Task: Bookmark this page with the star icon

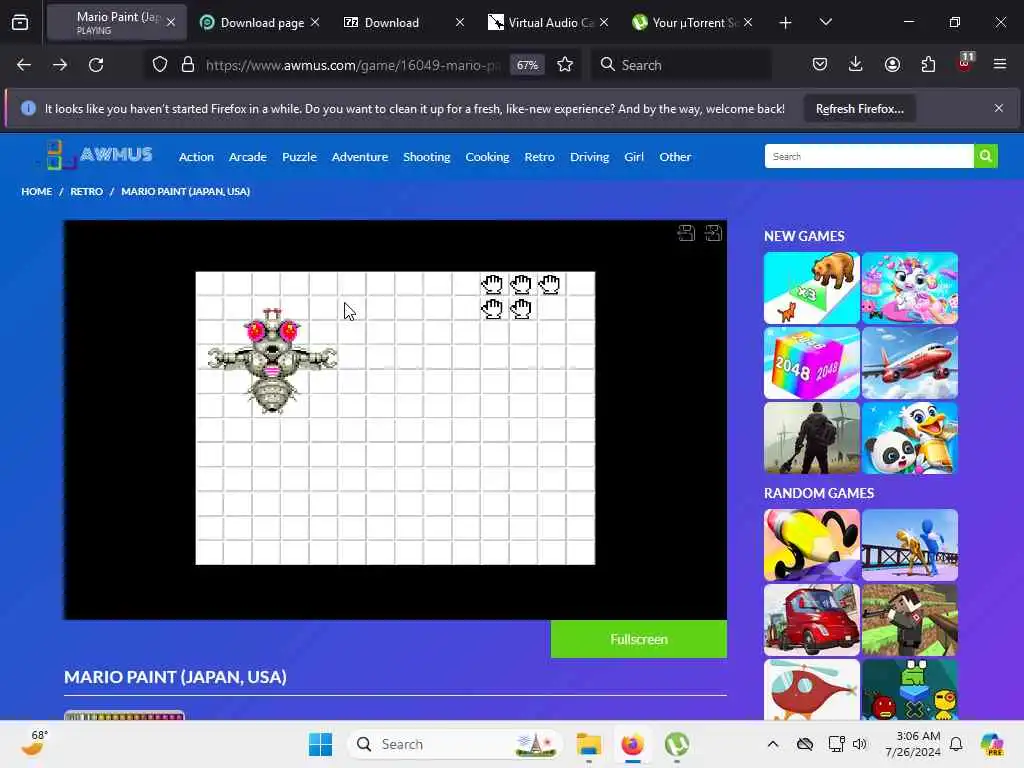Action: click(565, 65)
